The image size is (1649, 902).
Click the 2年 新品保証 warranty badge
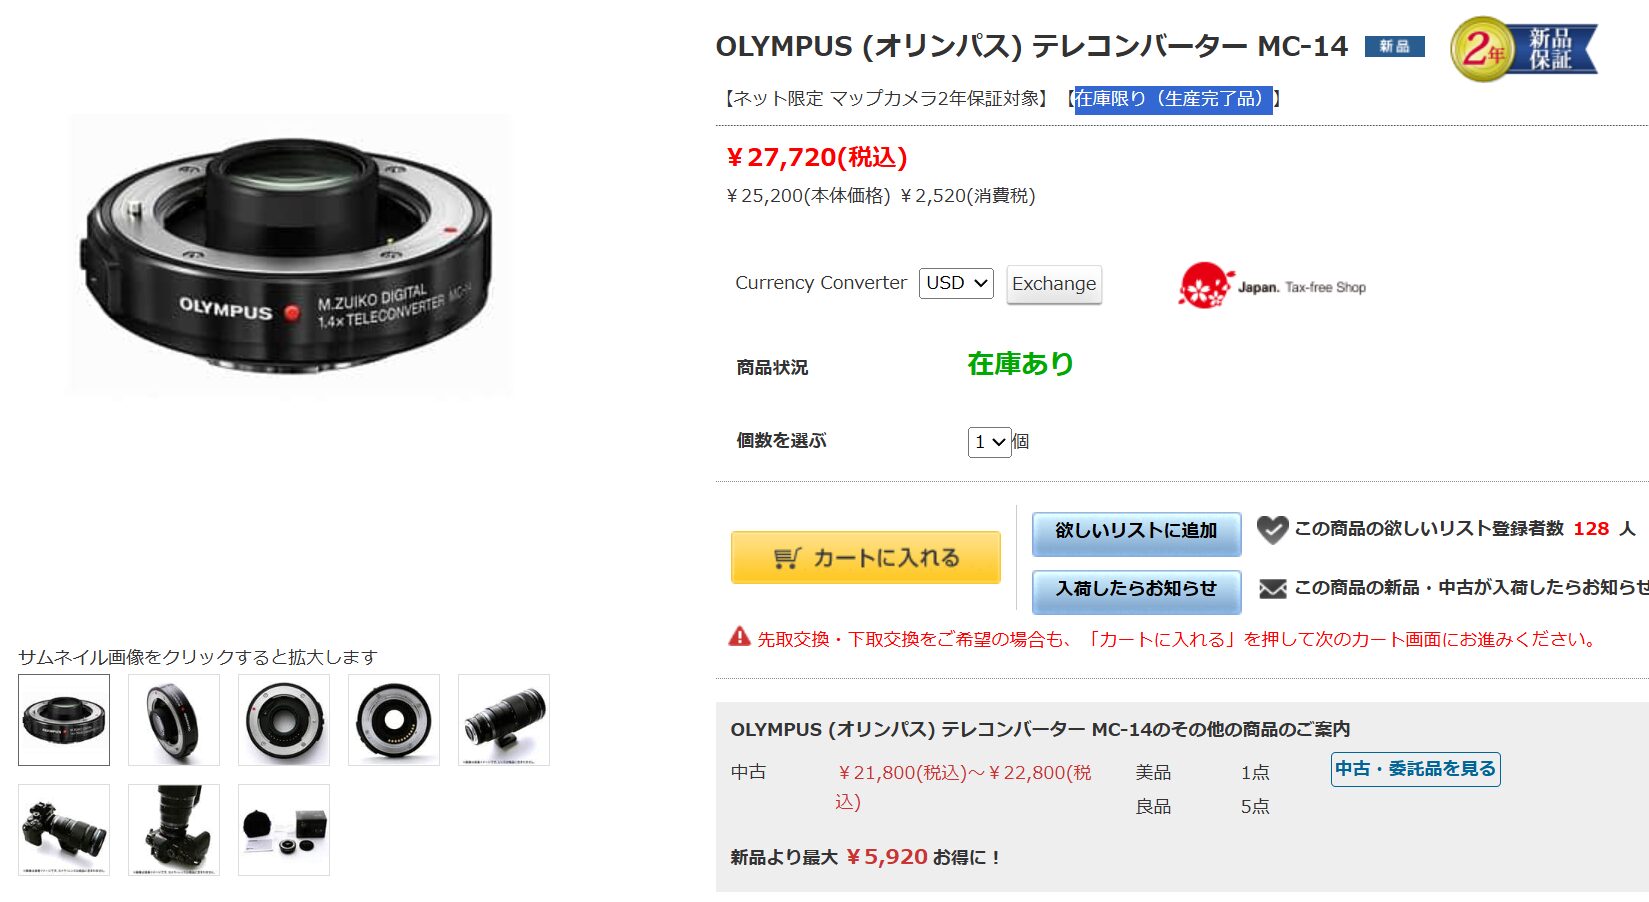(x=1523, y=48)
